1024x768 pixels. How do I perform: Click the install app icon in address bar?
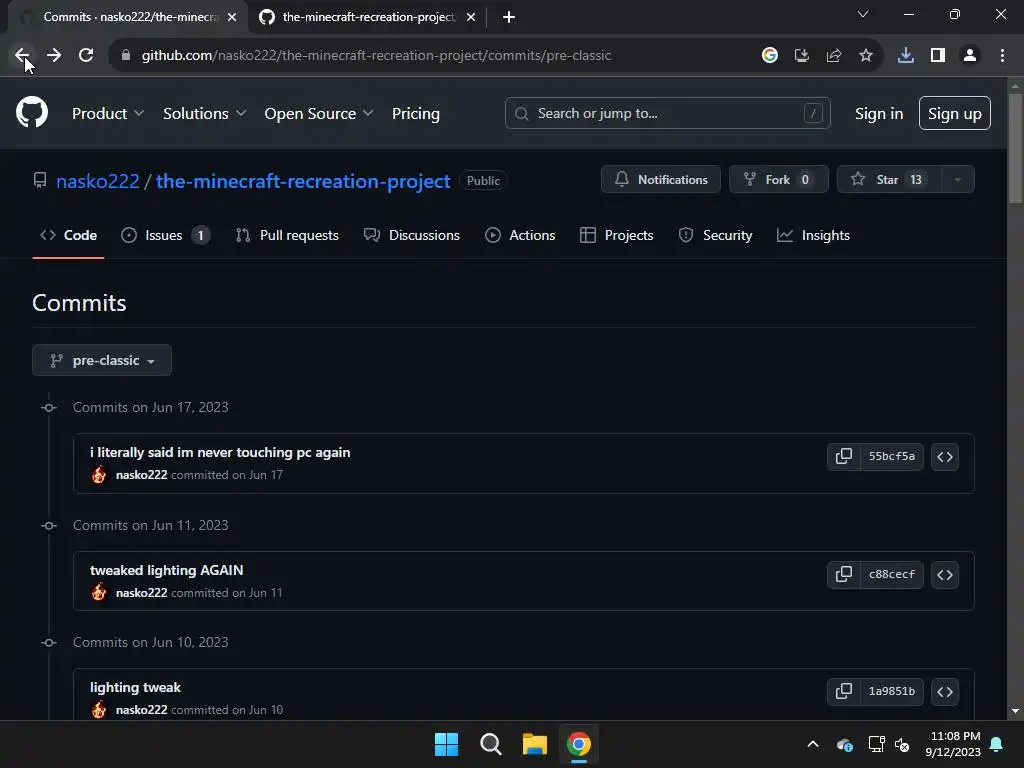[802, 56]
